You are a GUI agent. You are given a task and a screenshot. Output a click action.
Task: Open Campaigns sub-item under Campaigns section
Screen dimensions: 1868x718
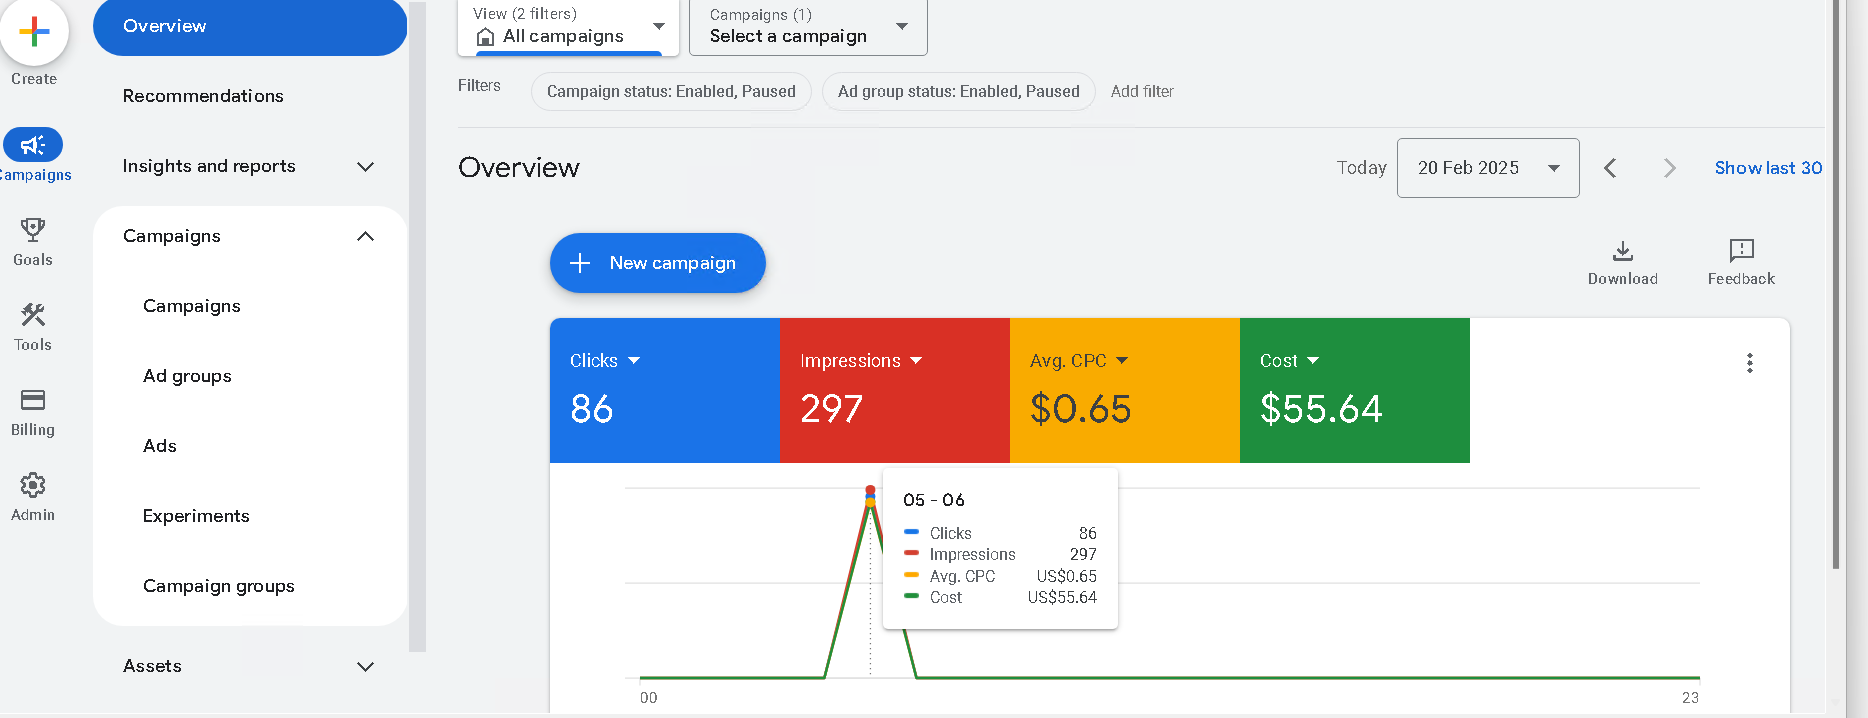coord(192,306)
